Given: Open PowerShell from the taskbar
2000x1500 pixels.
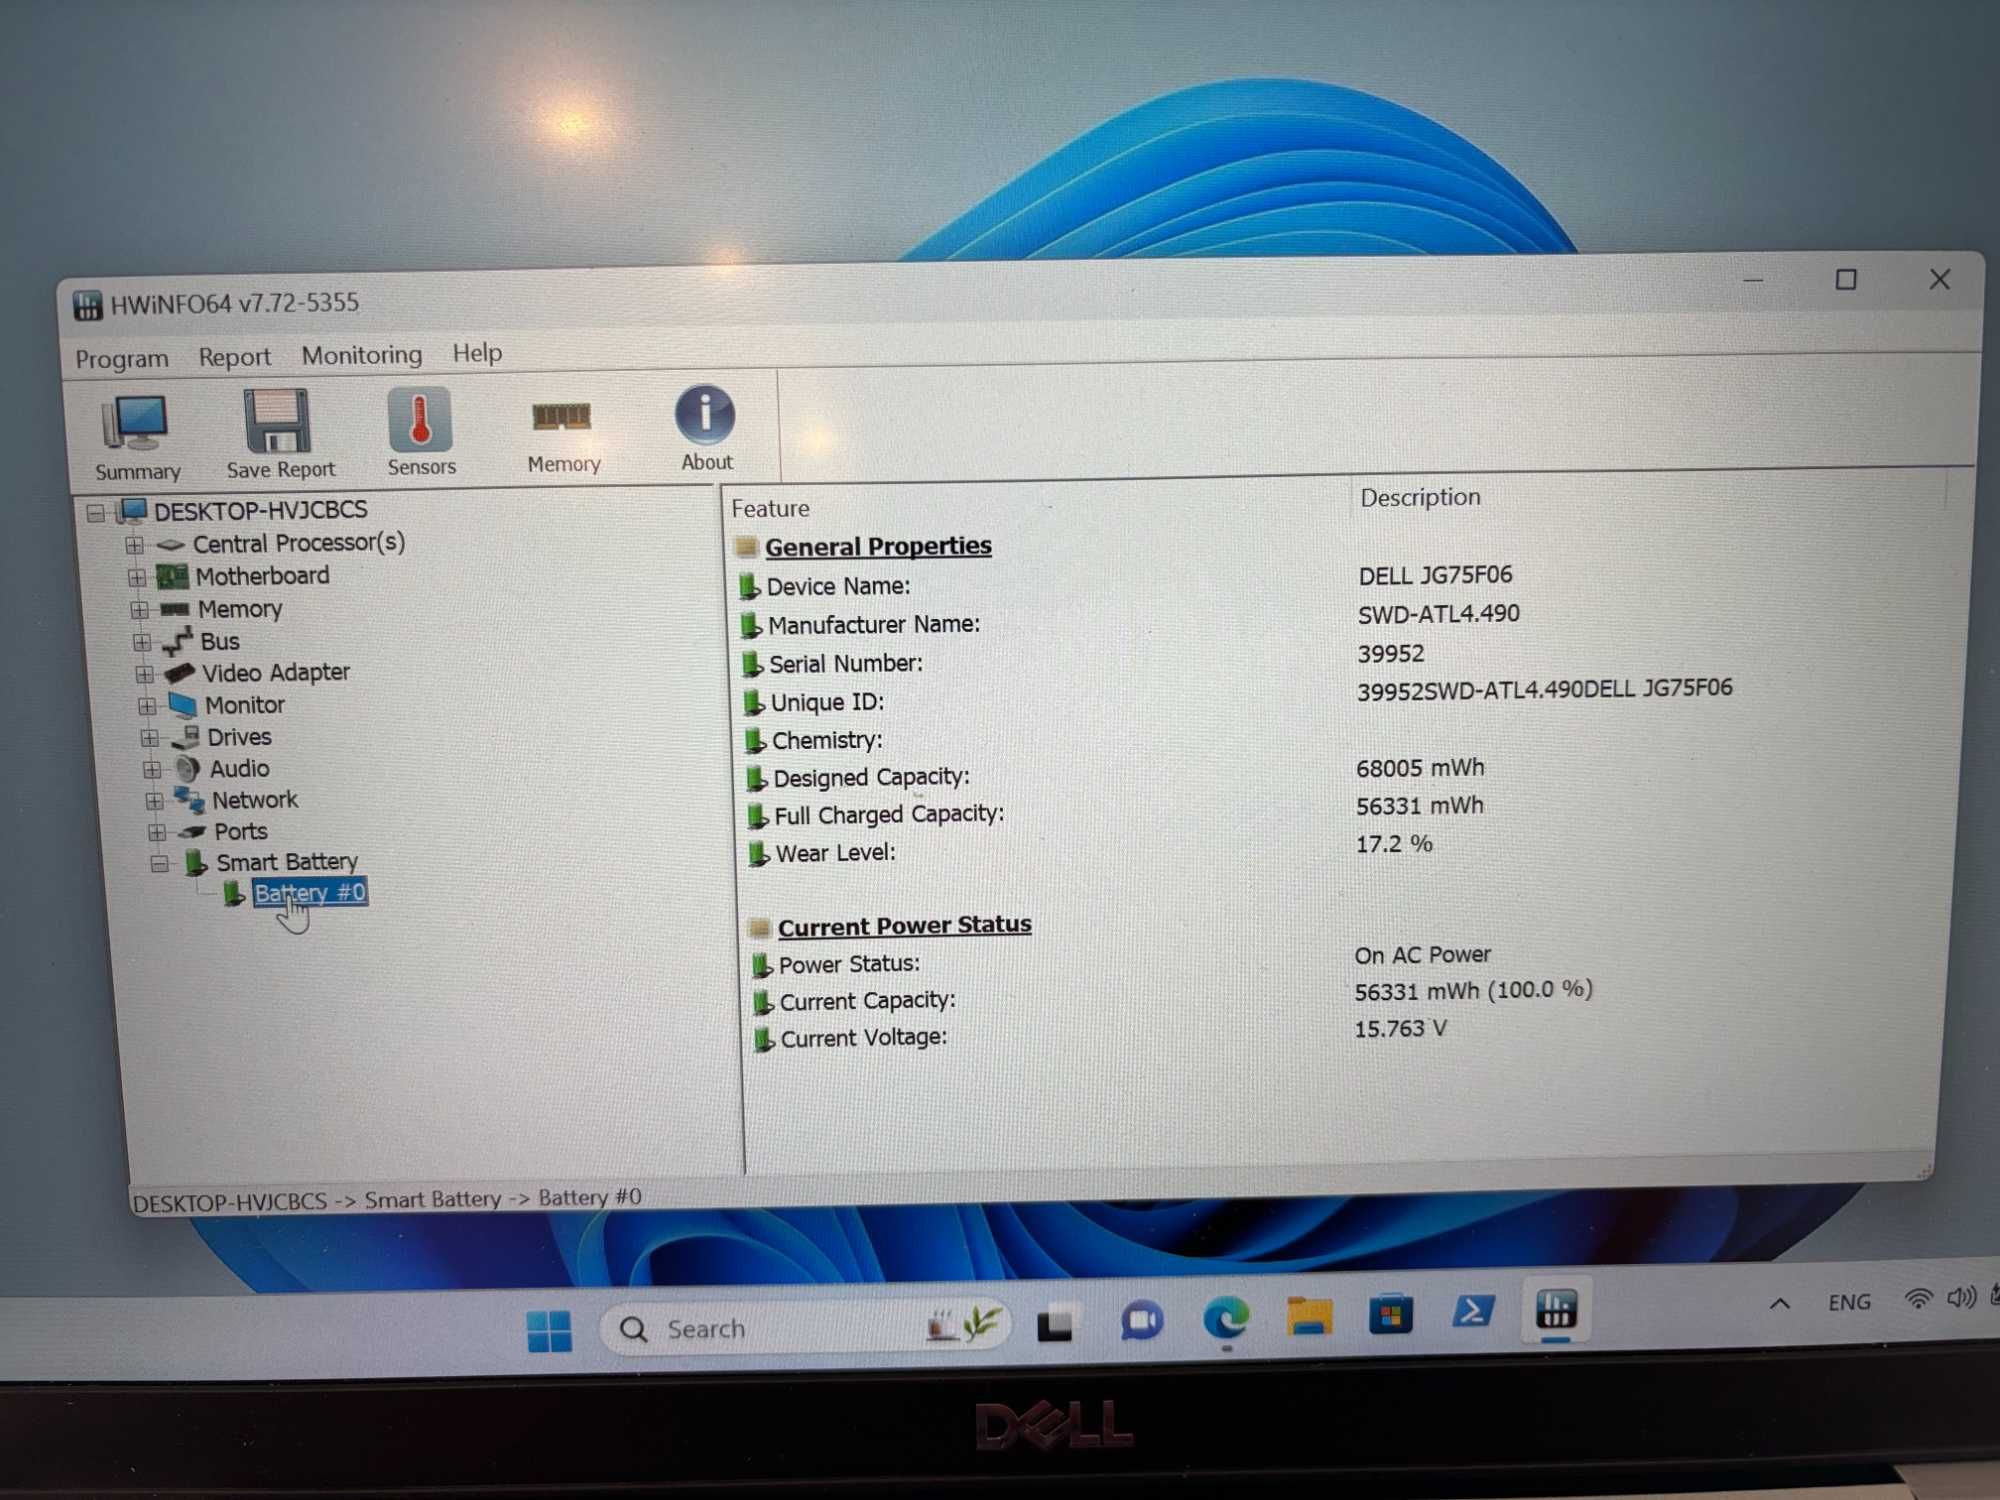Looking at the screenshot, I should (x=1472, y=1311).
